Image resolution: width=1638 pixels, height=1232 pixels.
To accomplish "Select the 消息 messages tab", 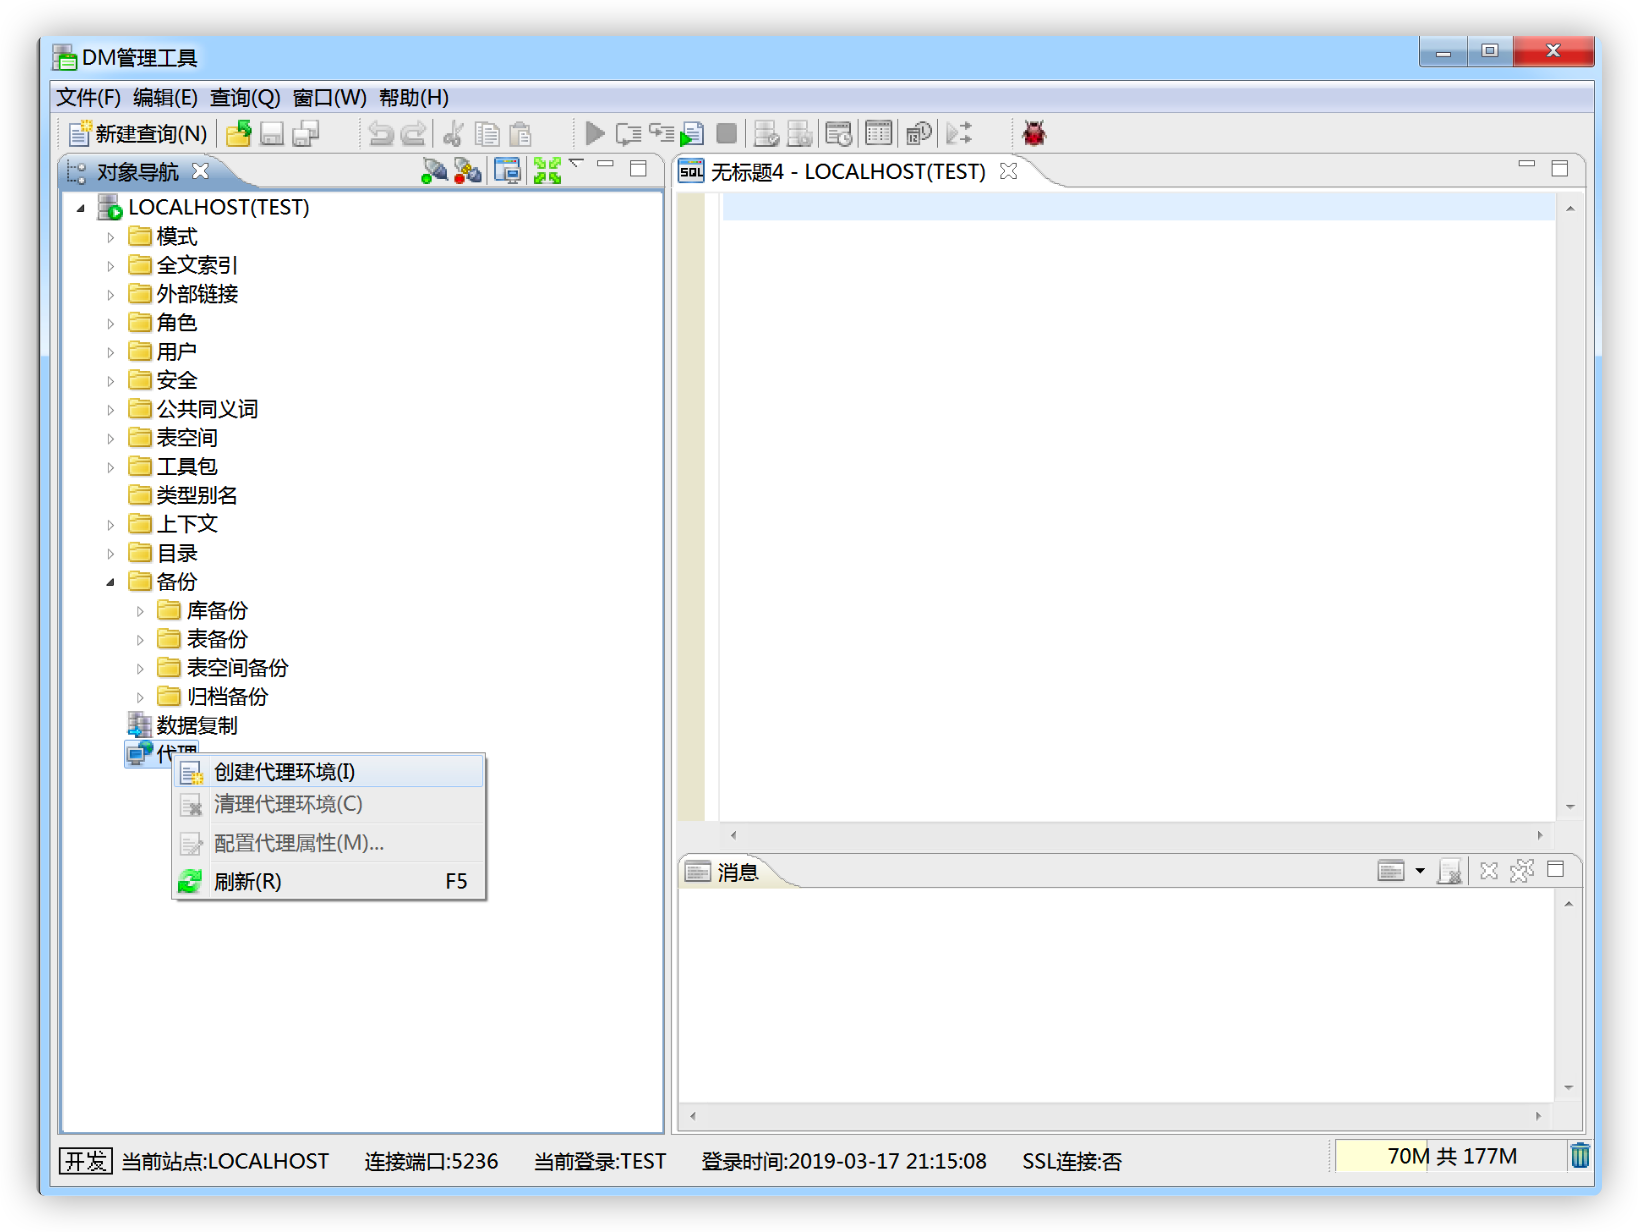I will (738, 872).
